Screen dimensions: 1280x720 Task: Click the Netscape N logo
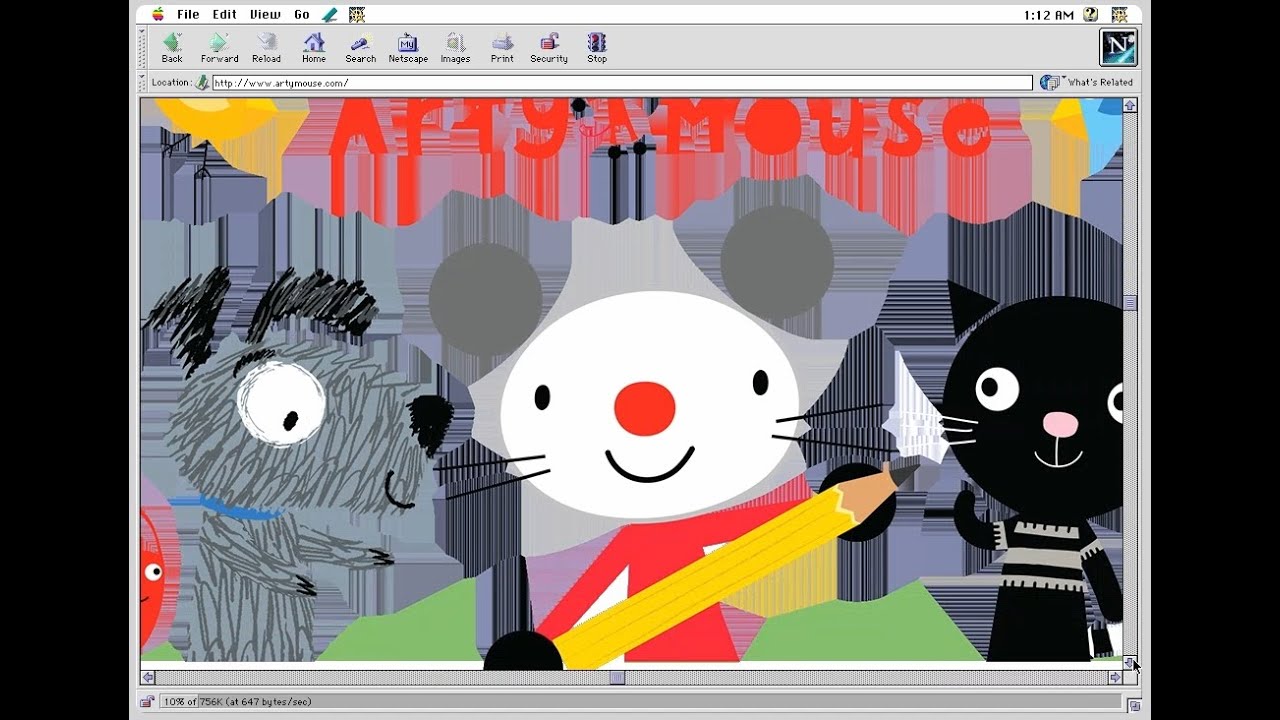pos(1118,47)
